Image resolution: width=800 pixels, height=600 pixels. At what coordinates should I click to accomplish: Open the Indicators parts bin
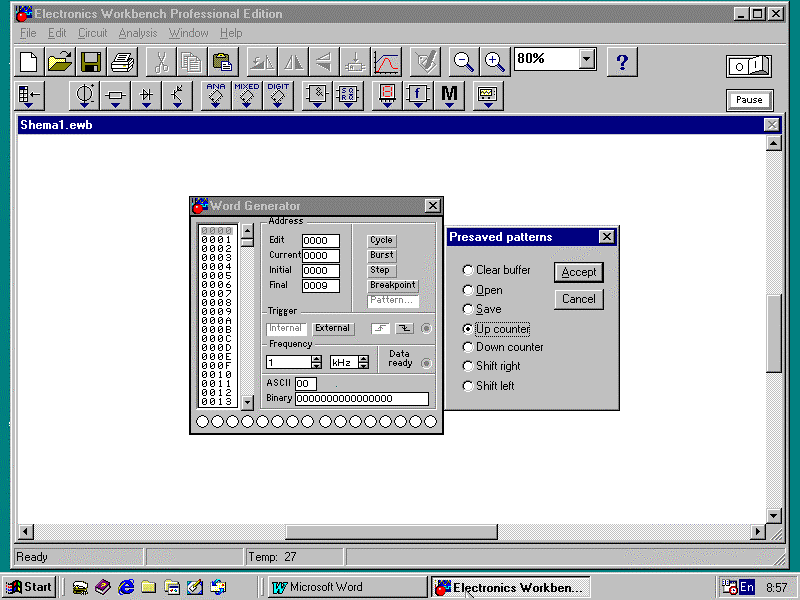pos(387,95)
